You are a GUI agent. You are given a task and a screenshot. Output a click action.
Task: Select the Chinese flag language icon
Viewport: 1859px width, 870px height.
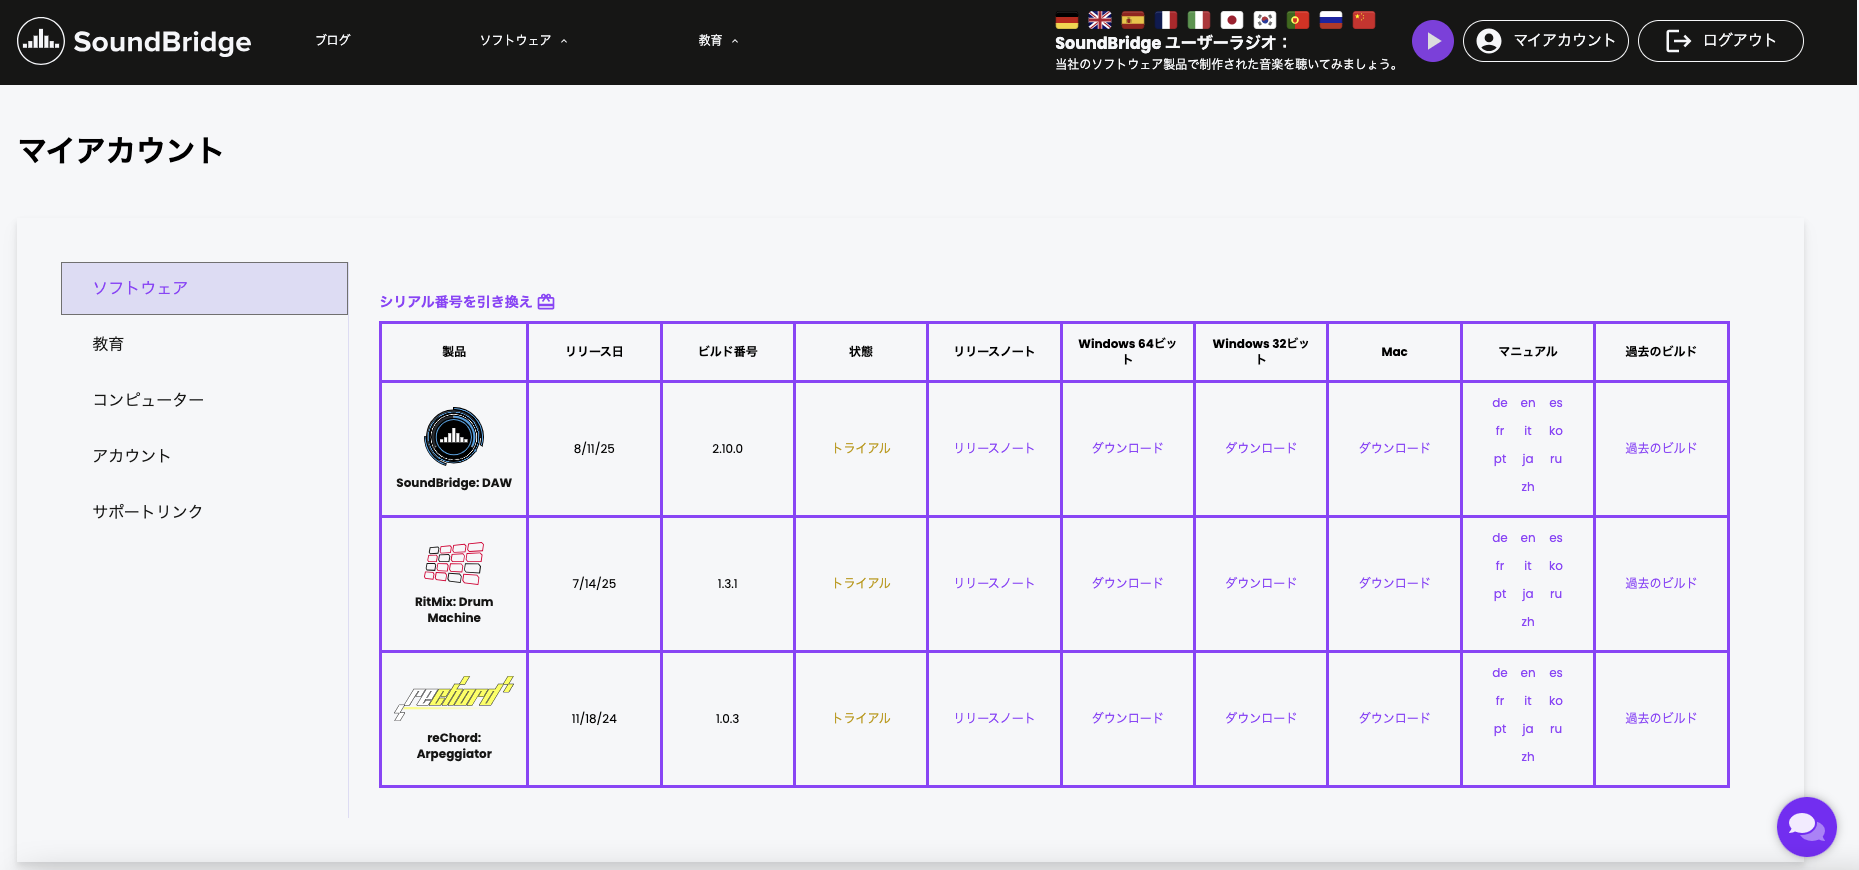pyautogui.click(x=1364, y=20)
